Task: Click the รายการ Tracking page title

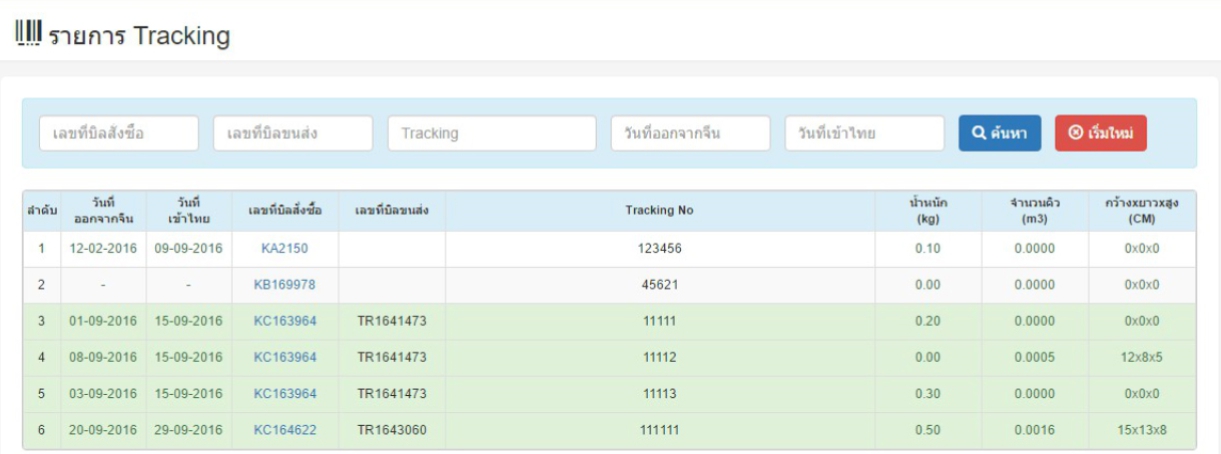Action: 139,36
